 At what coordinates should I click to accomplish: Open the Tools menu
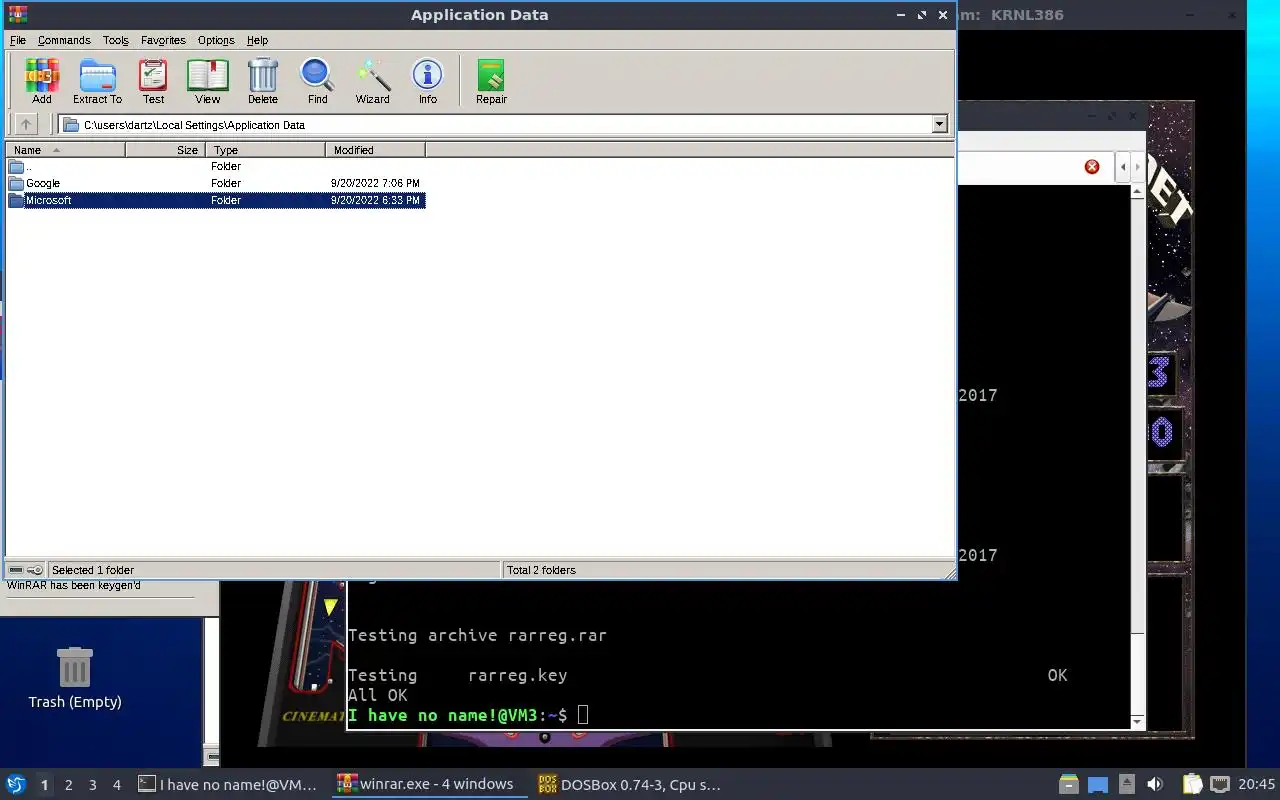click(116, 40)
